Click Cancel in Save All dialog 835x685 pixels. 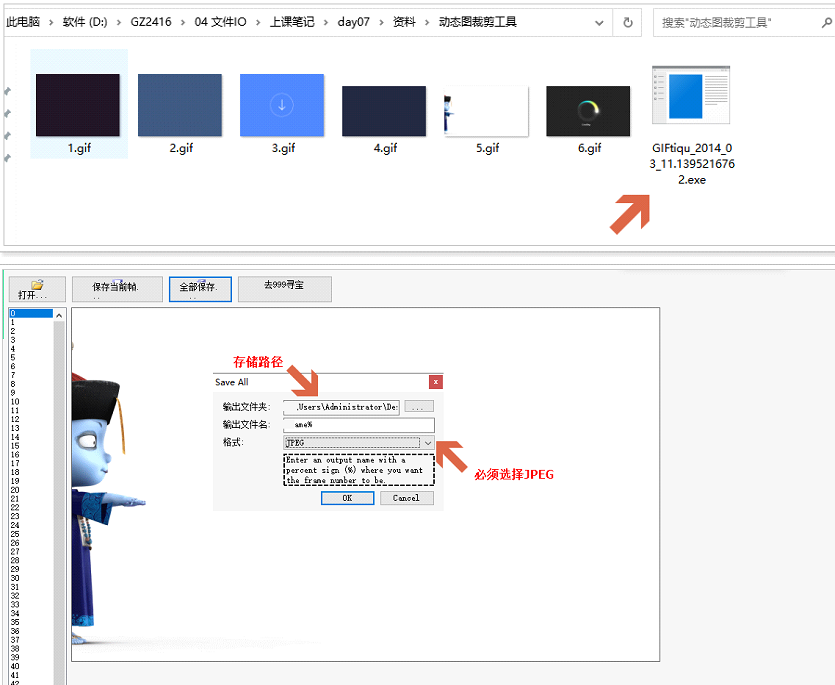click(x=406, y=498)
